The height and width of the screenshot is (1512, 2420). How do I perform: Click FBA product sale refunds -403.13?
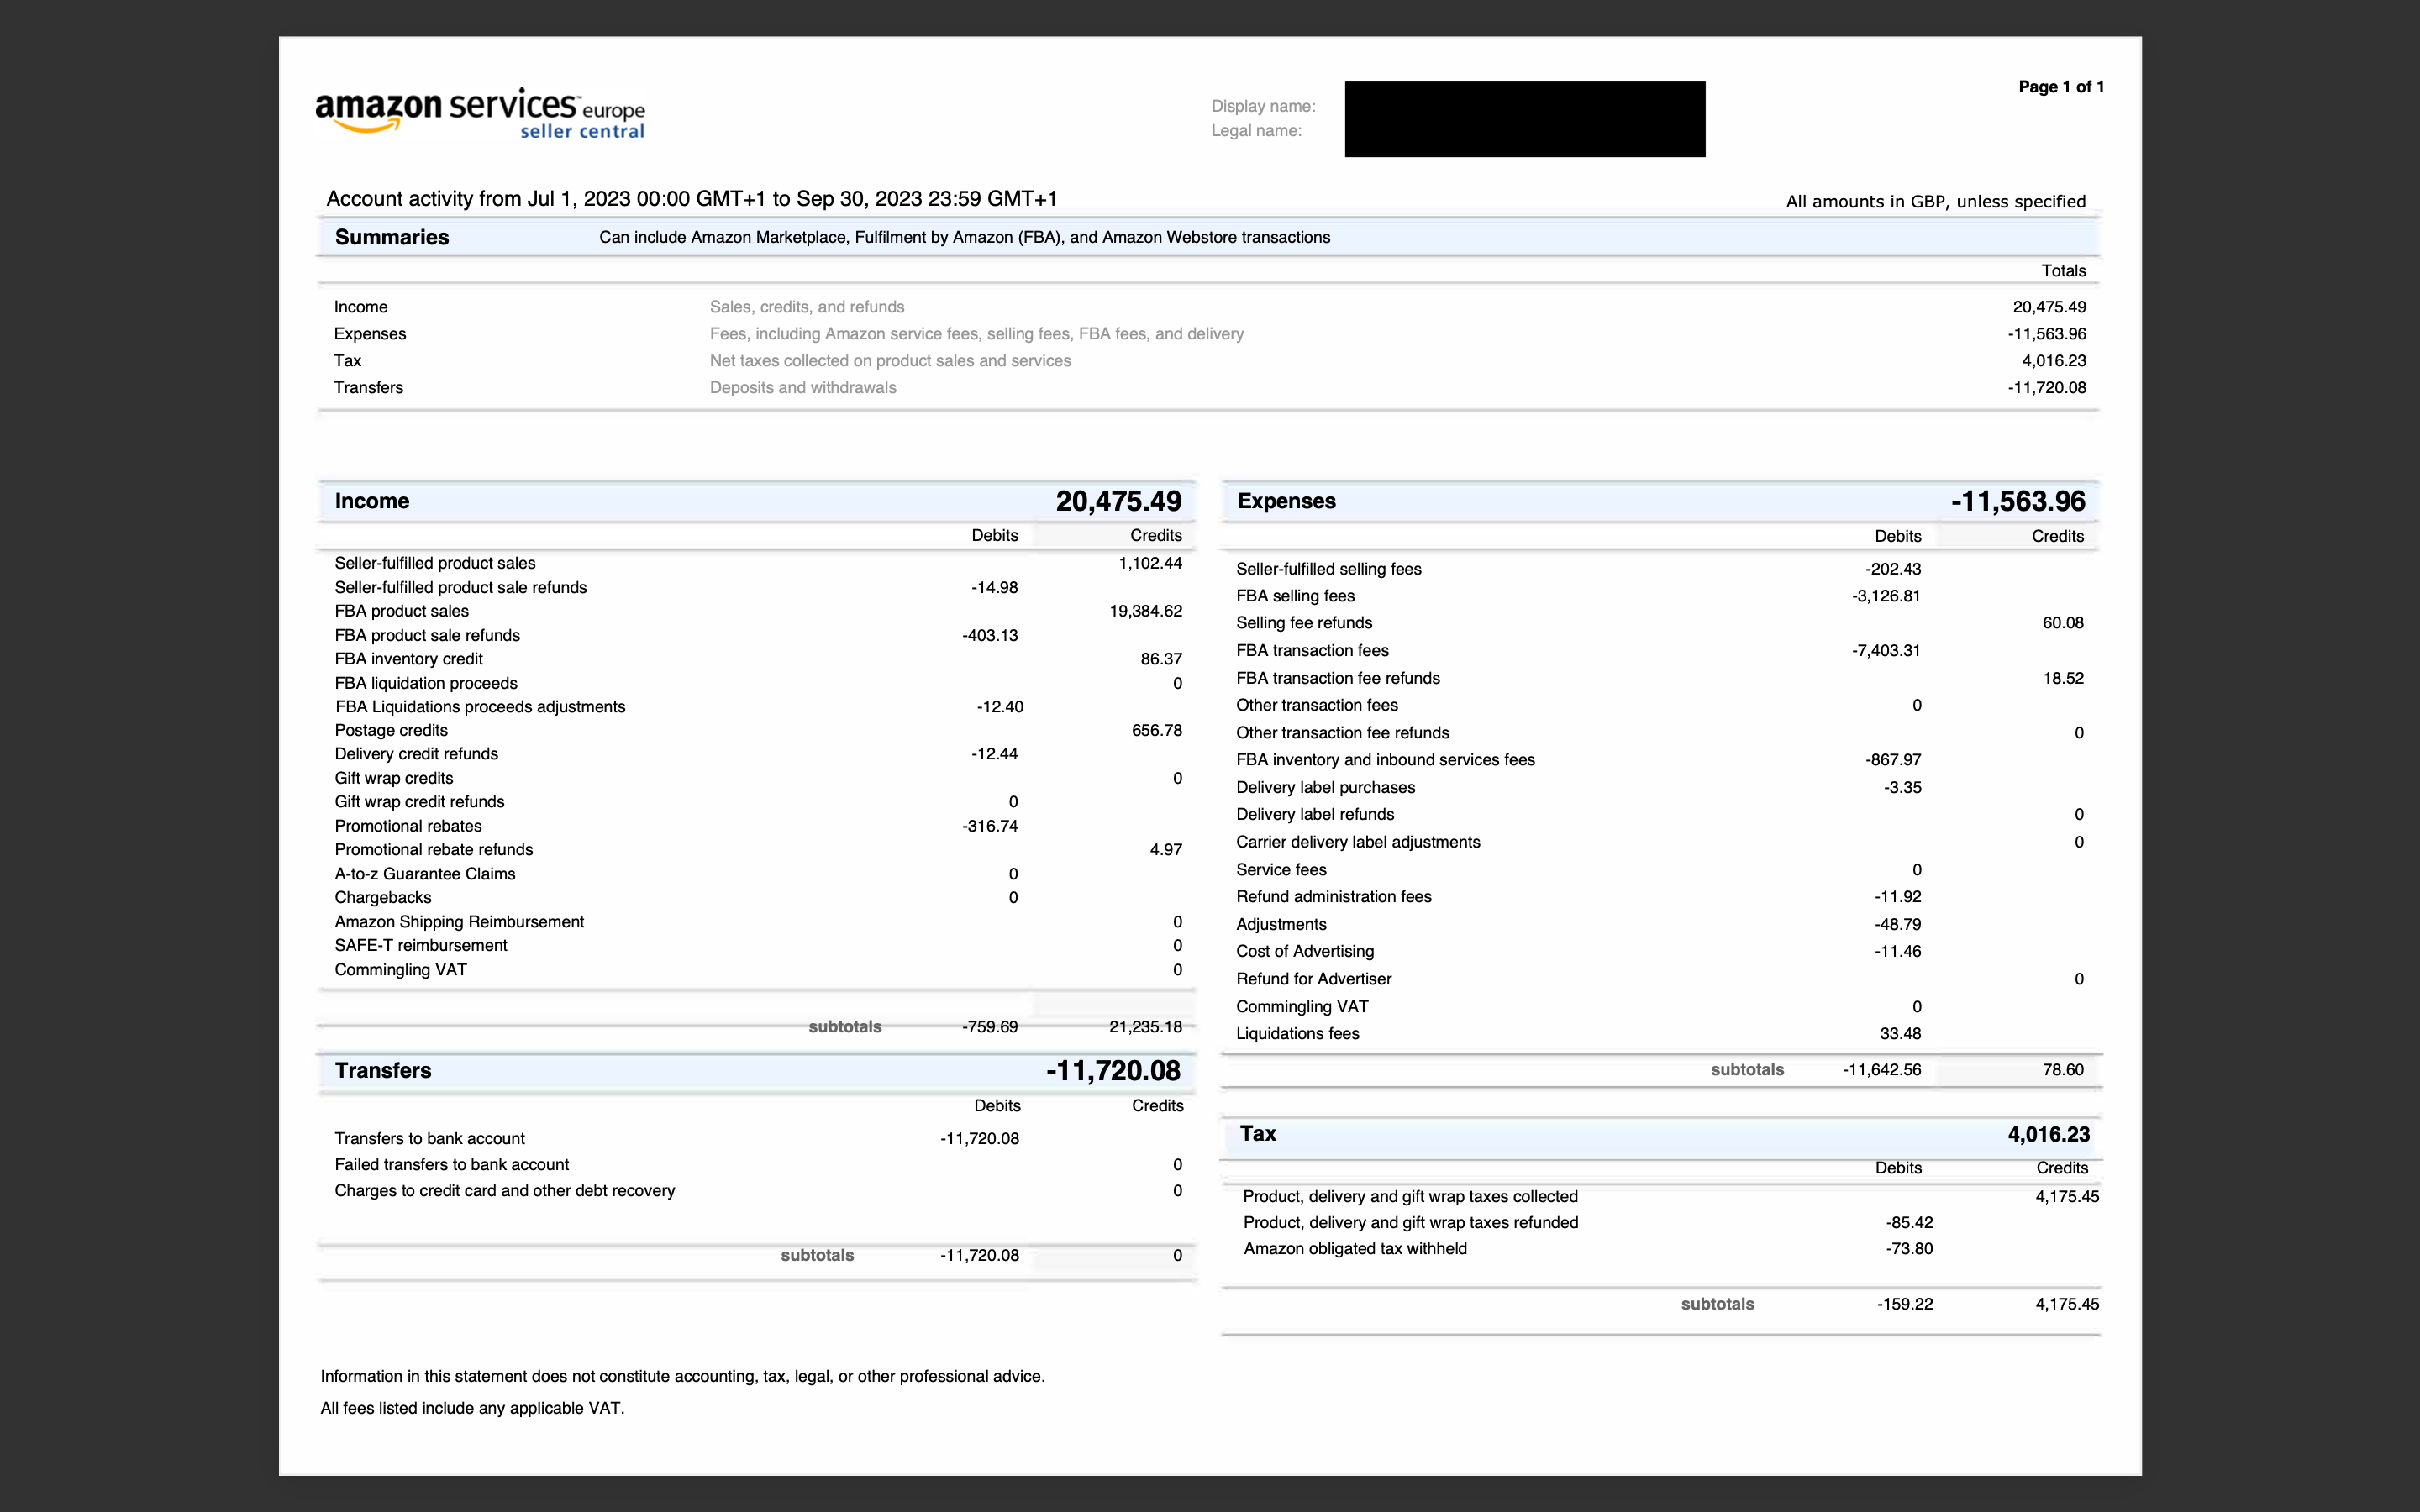pyautogui.click(x=990, y=635)
